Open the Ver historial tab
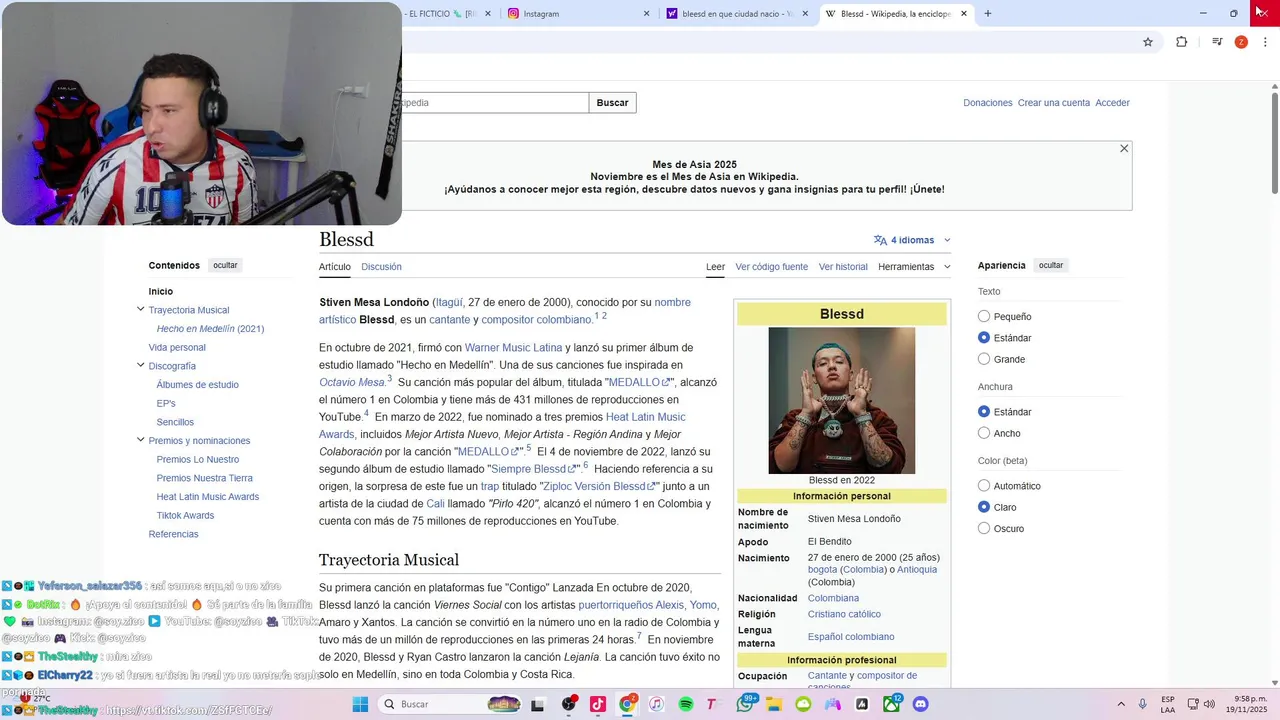 [x=843, y=267]
